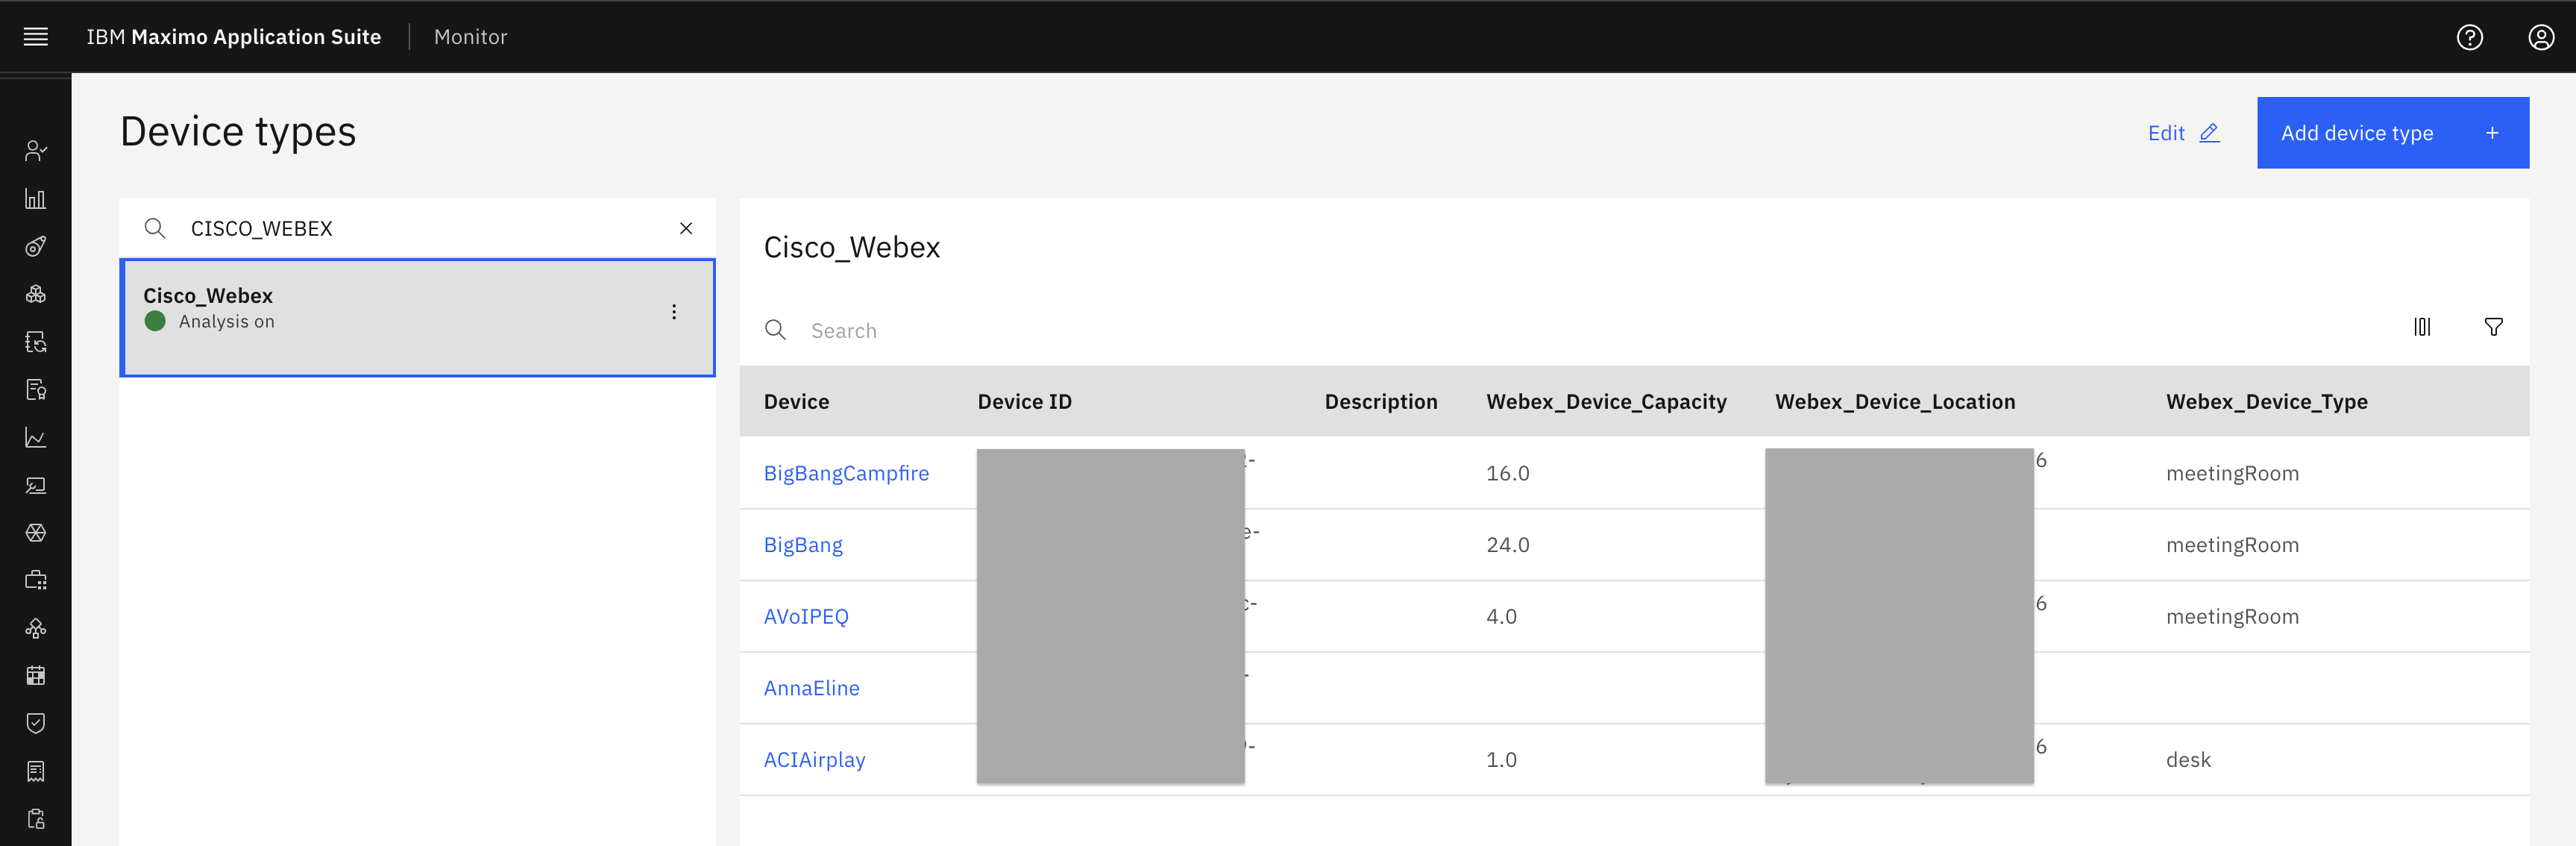Open the Cisco_Webex overflow menu
This screenshot has width=2576, height=846.
(674, 312)
